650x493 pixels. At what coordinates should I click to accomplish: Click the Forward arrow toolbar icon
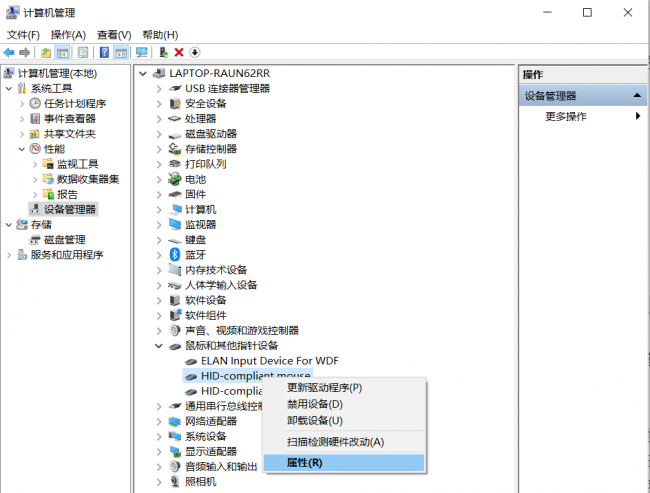[x=24, y=53]
